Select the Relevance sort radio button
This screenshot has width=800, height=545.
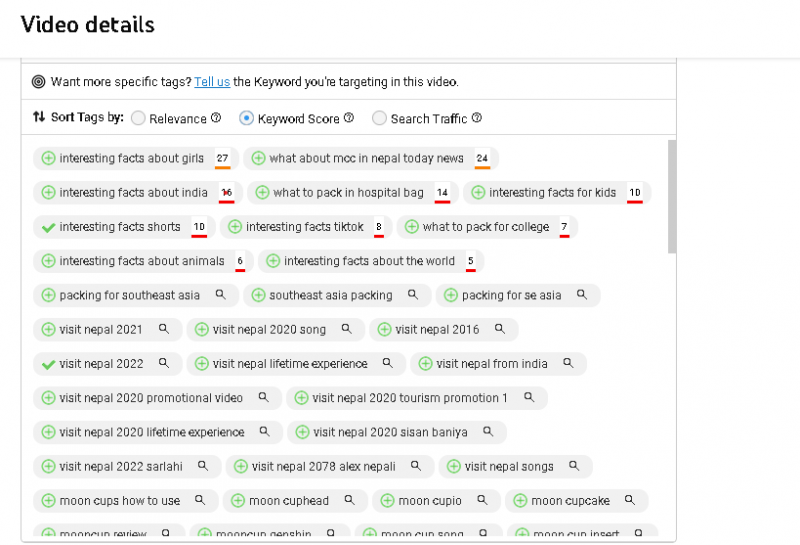click(x=138, y=118)
